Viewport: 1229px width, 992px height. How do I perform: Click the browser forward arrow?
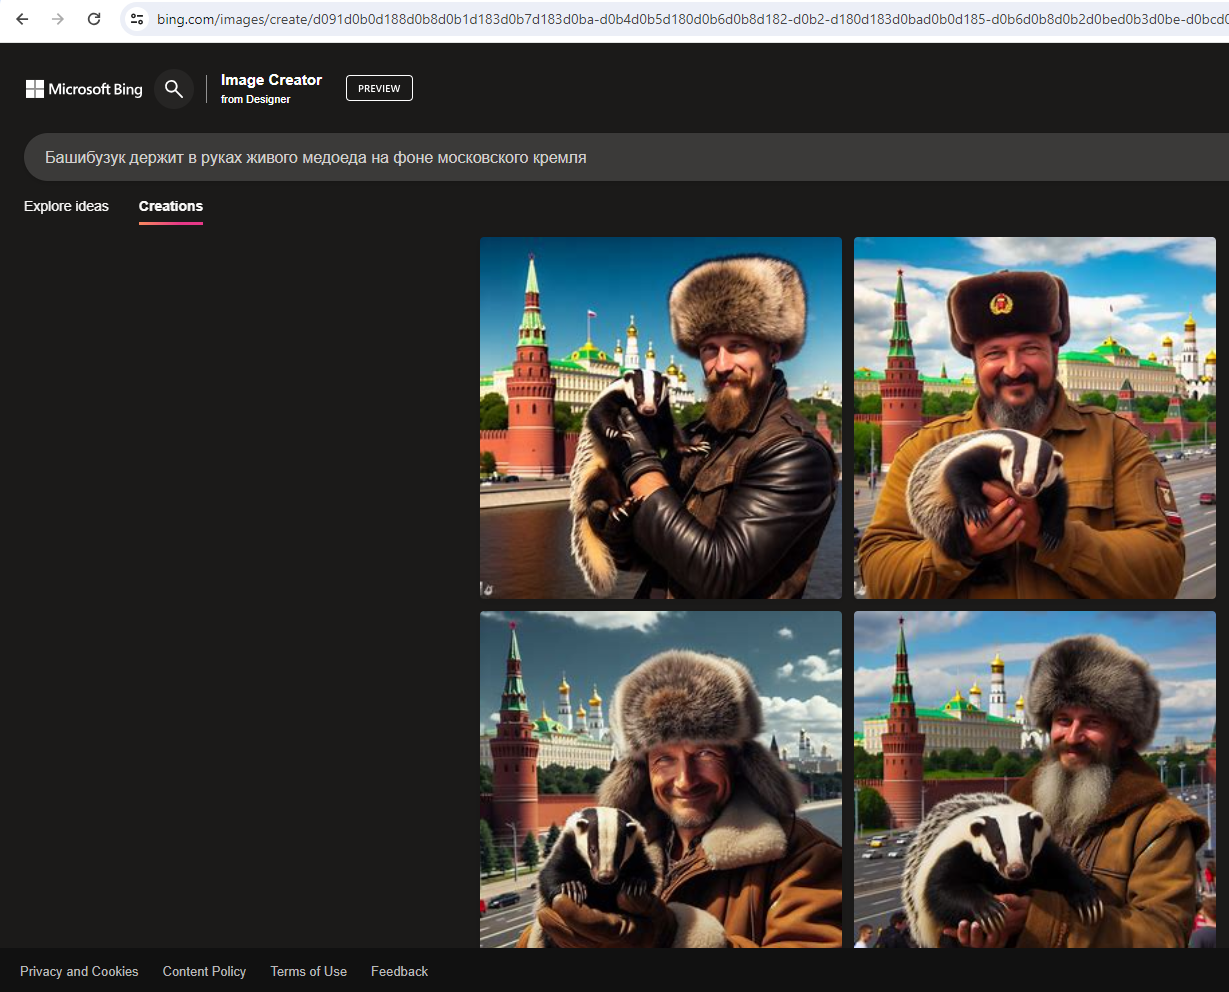point(58,19)
